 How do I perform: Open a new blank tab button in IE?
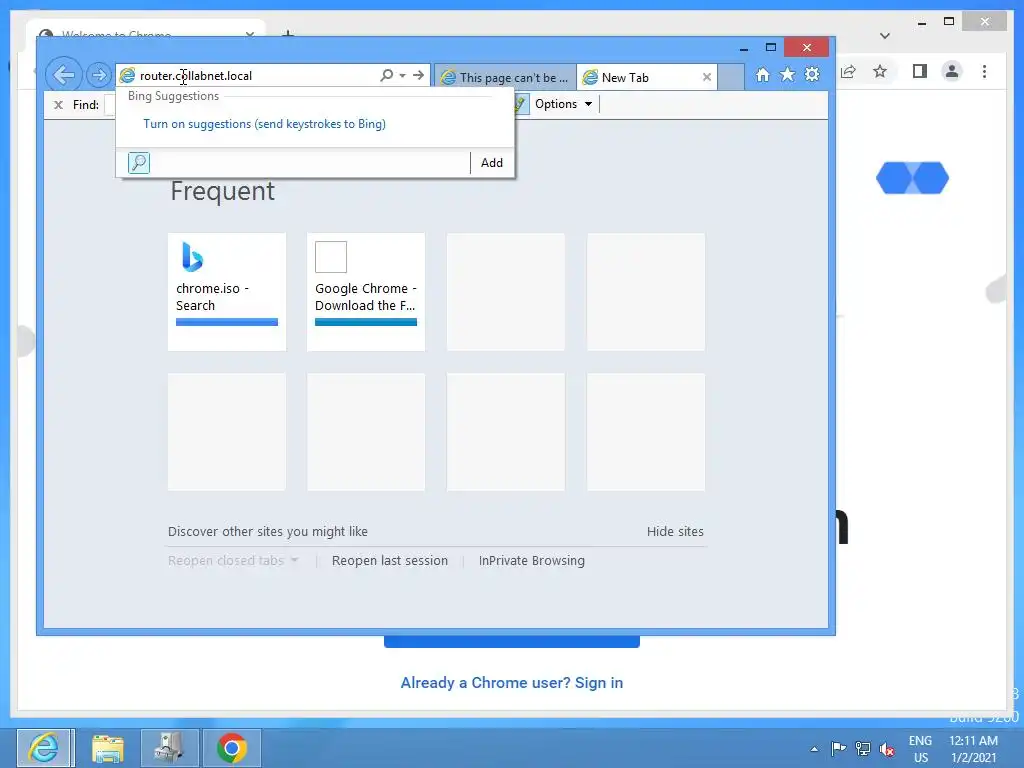point(731,78)
